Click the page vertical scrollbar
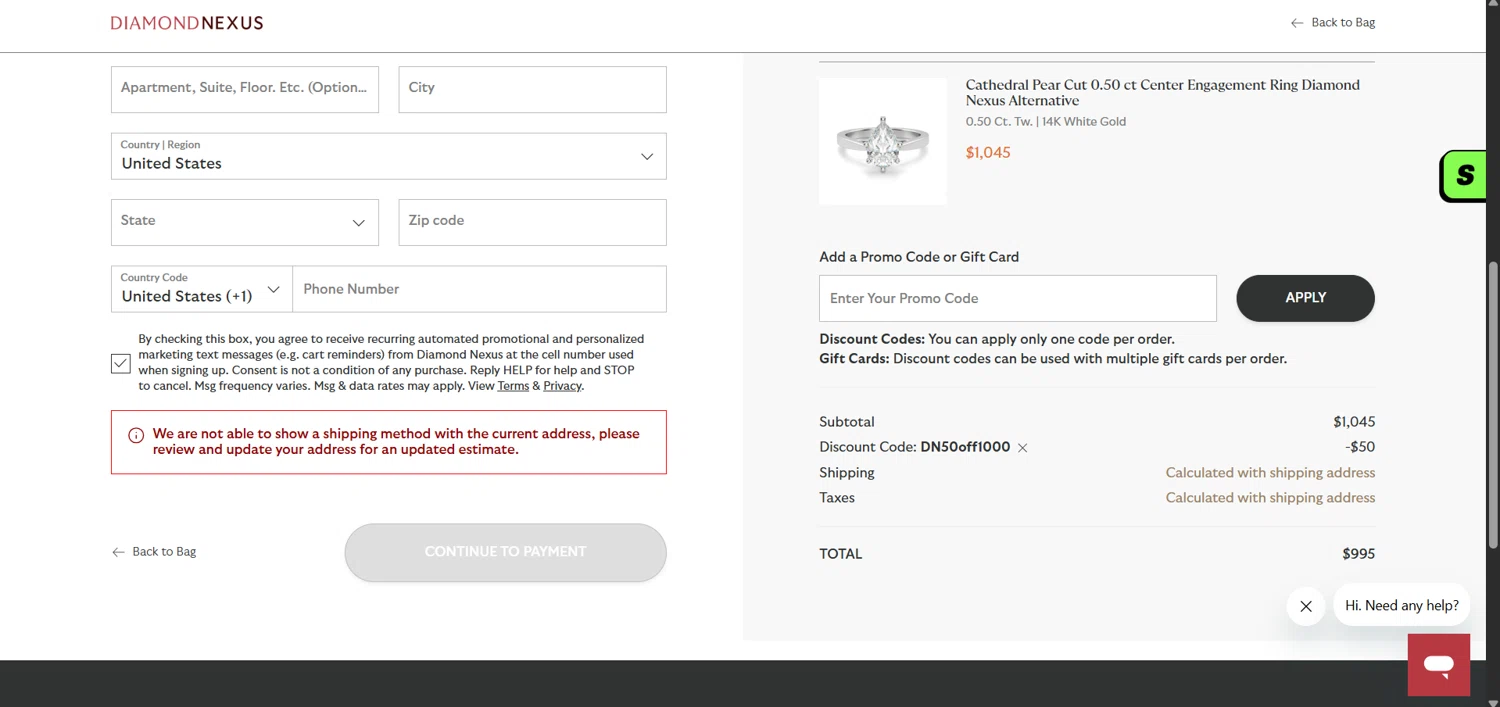 [1493, 400]
